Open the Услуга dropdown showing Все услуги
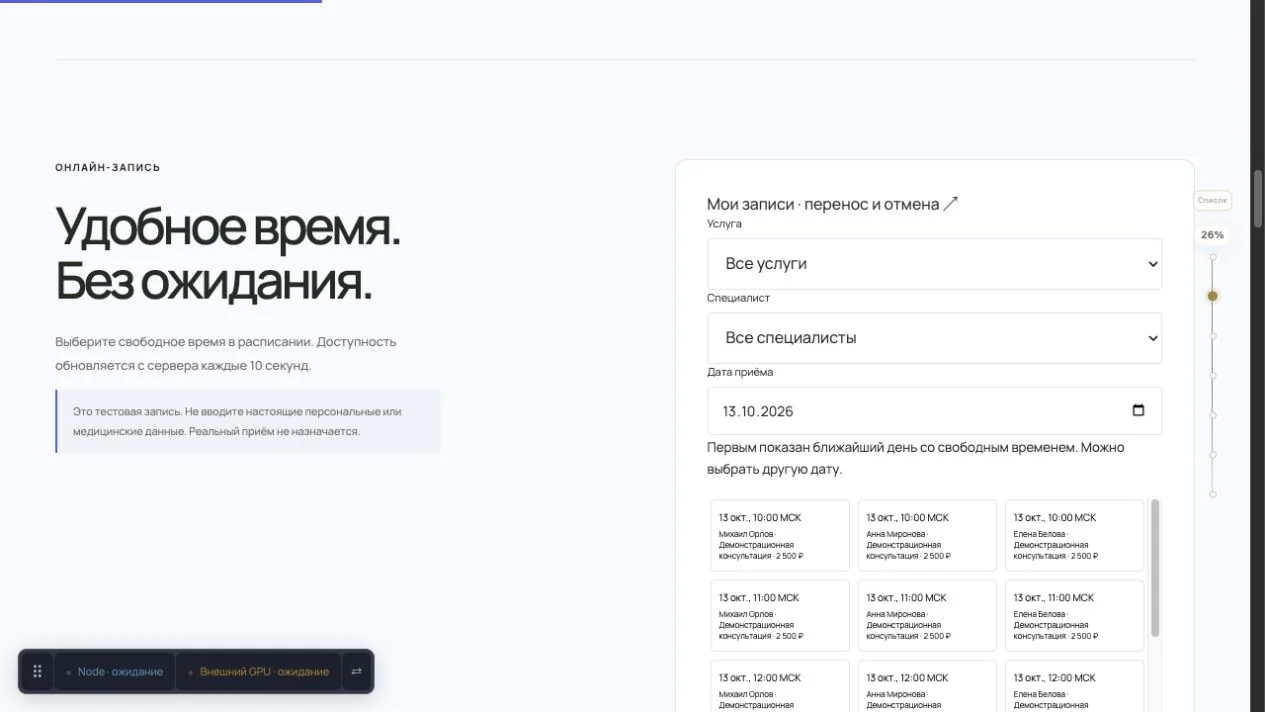 934,264
